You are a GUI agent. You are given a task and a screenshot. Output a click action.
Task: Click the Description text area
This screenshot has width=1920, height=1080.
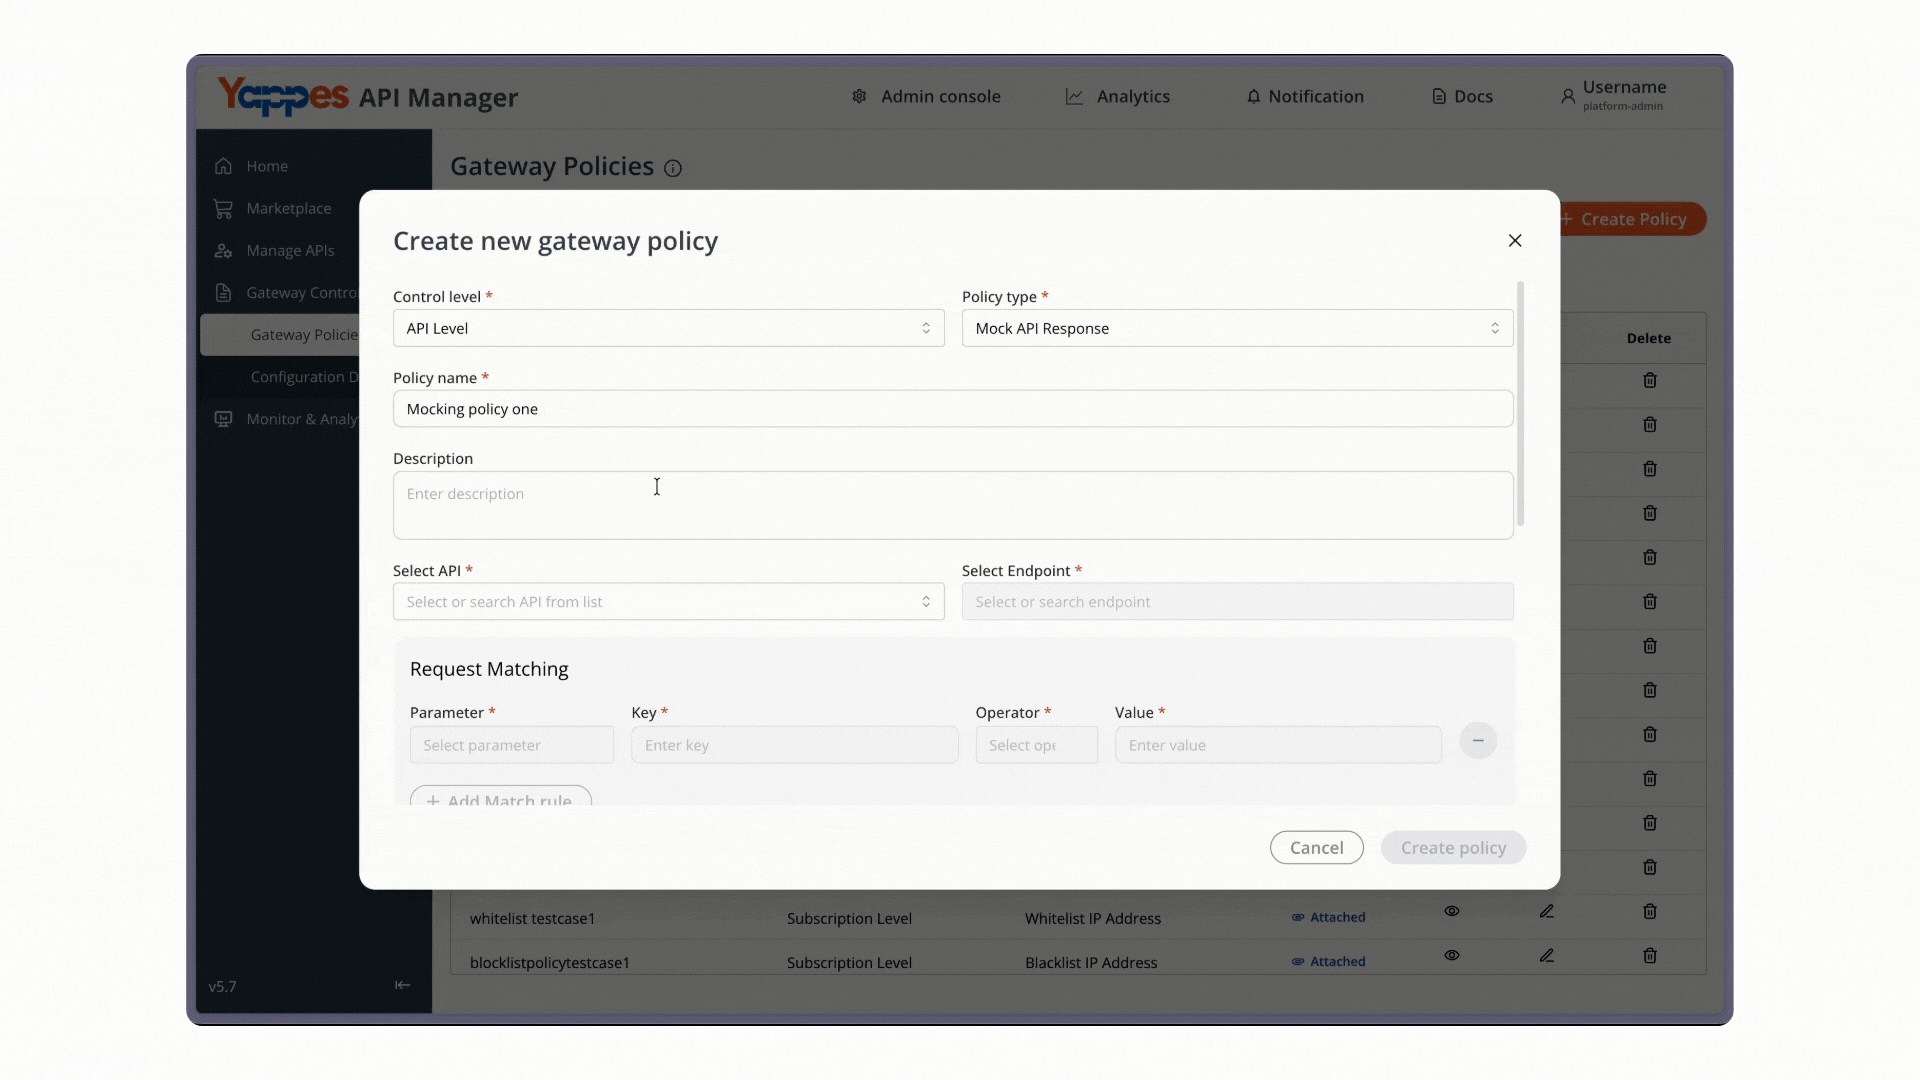953,505
